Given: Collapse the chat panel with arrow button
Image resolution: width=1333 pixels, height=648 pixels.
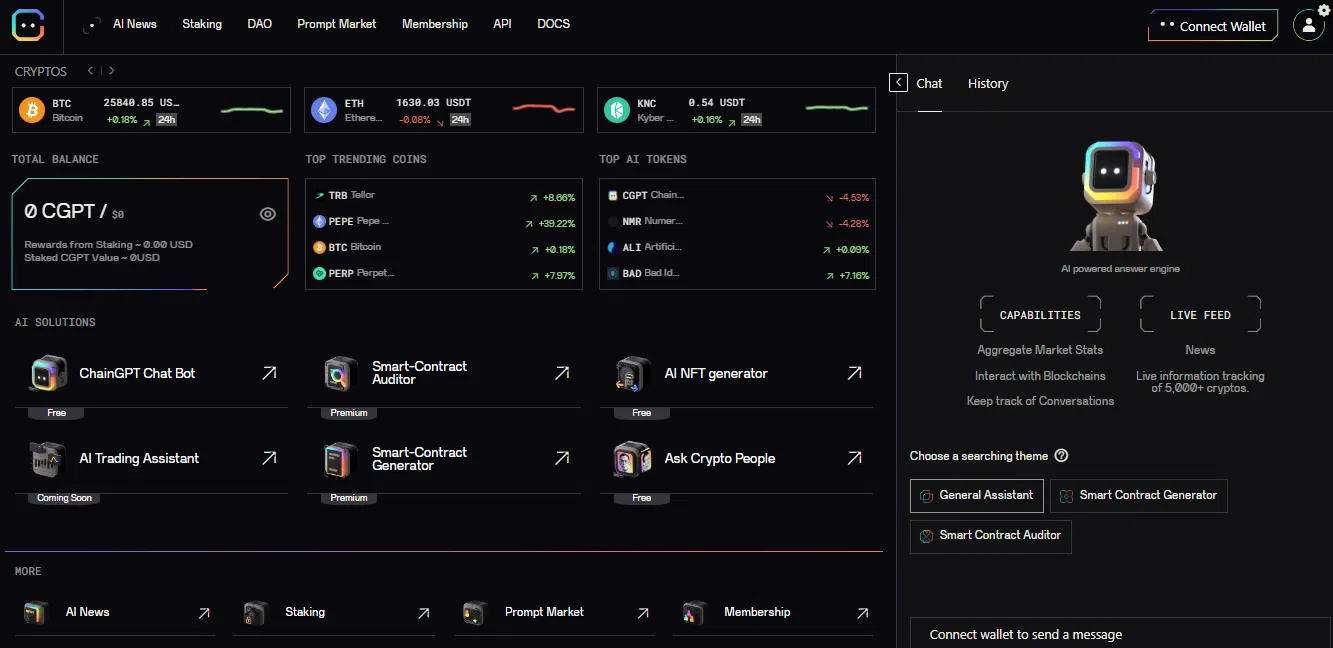Looking at the screenshot, I should [x=898, y=83].
